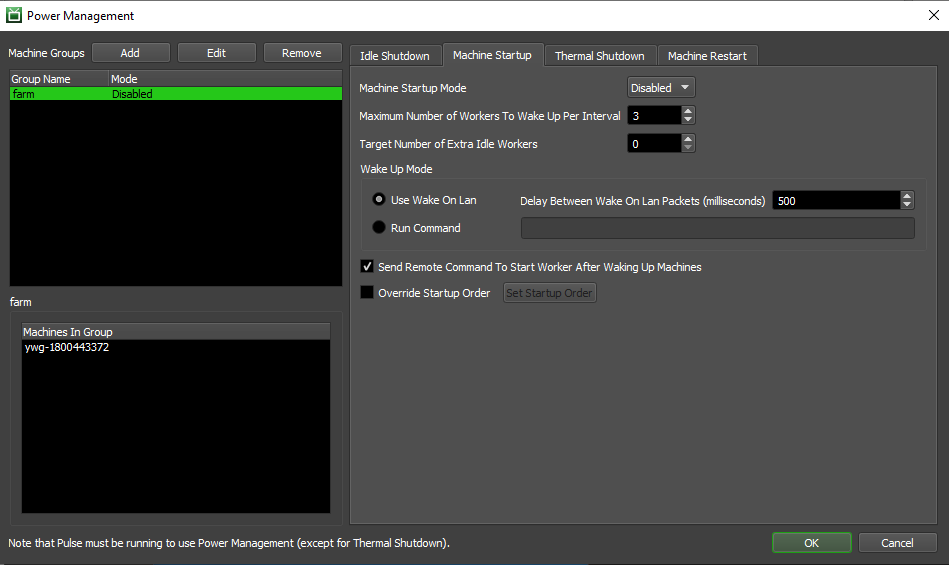This screenshot has width=949, height=565.
Task: Decrease Target Number of Extra Idle Workers
Action: coord(687,148)
